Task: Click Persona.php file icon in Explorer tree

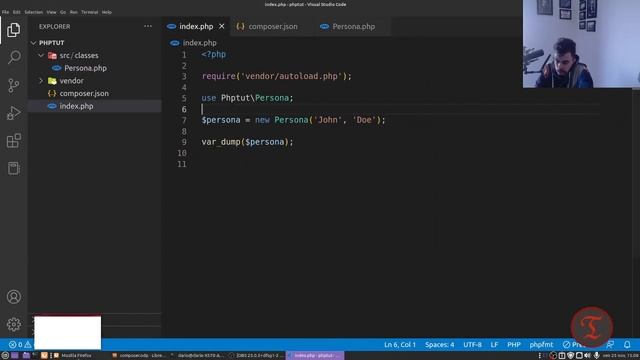Action: [x=57, y=68]
